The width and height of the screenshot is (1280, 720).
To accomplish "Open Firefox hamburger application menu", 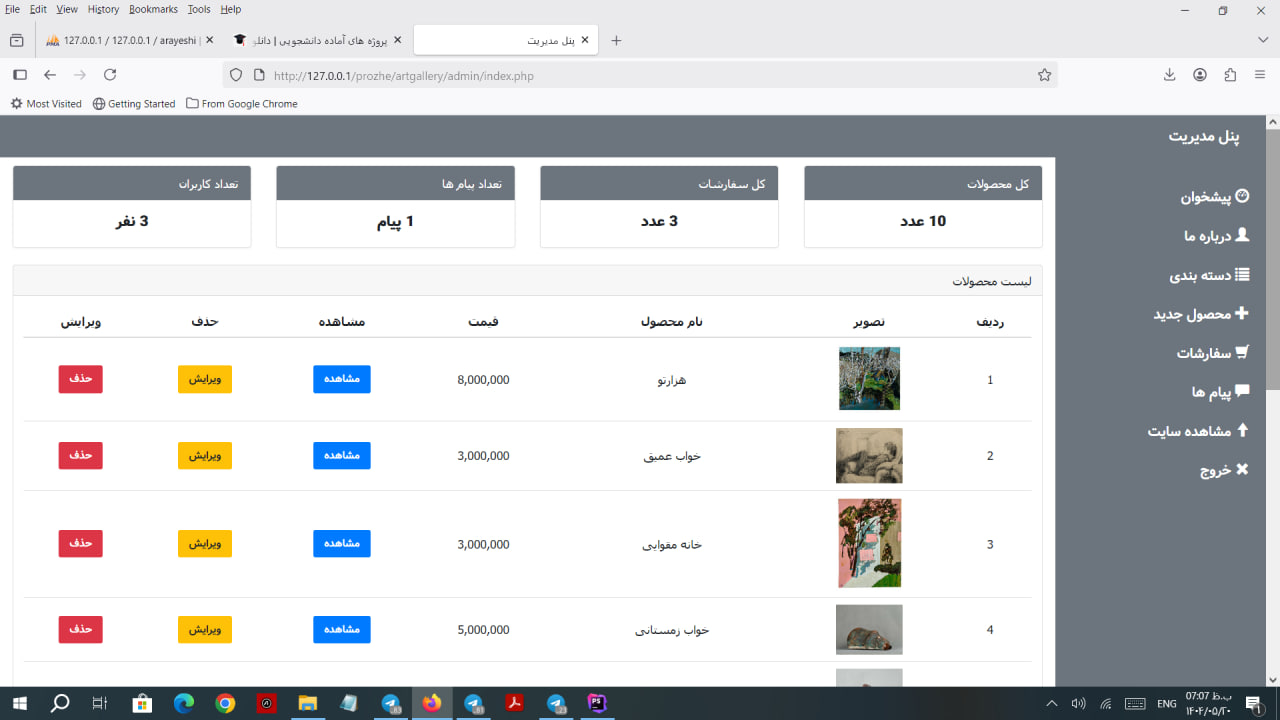I will coord(1259,75).
